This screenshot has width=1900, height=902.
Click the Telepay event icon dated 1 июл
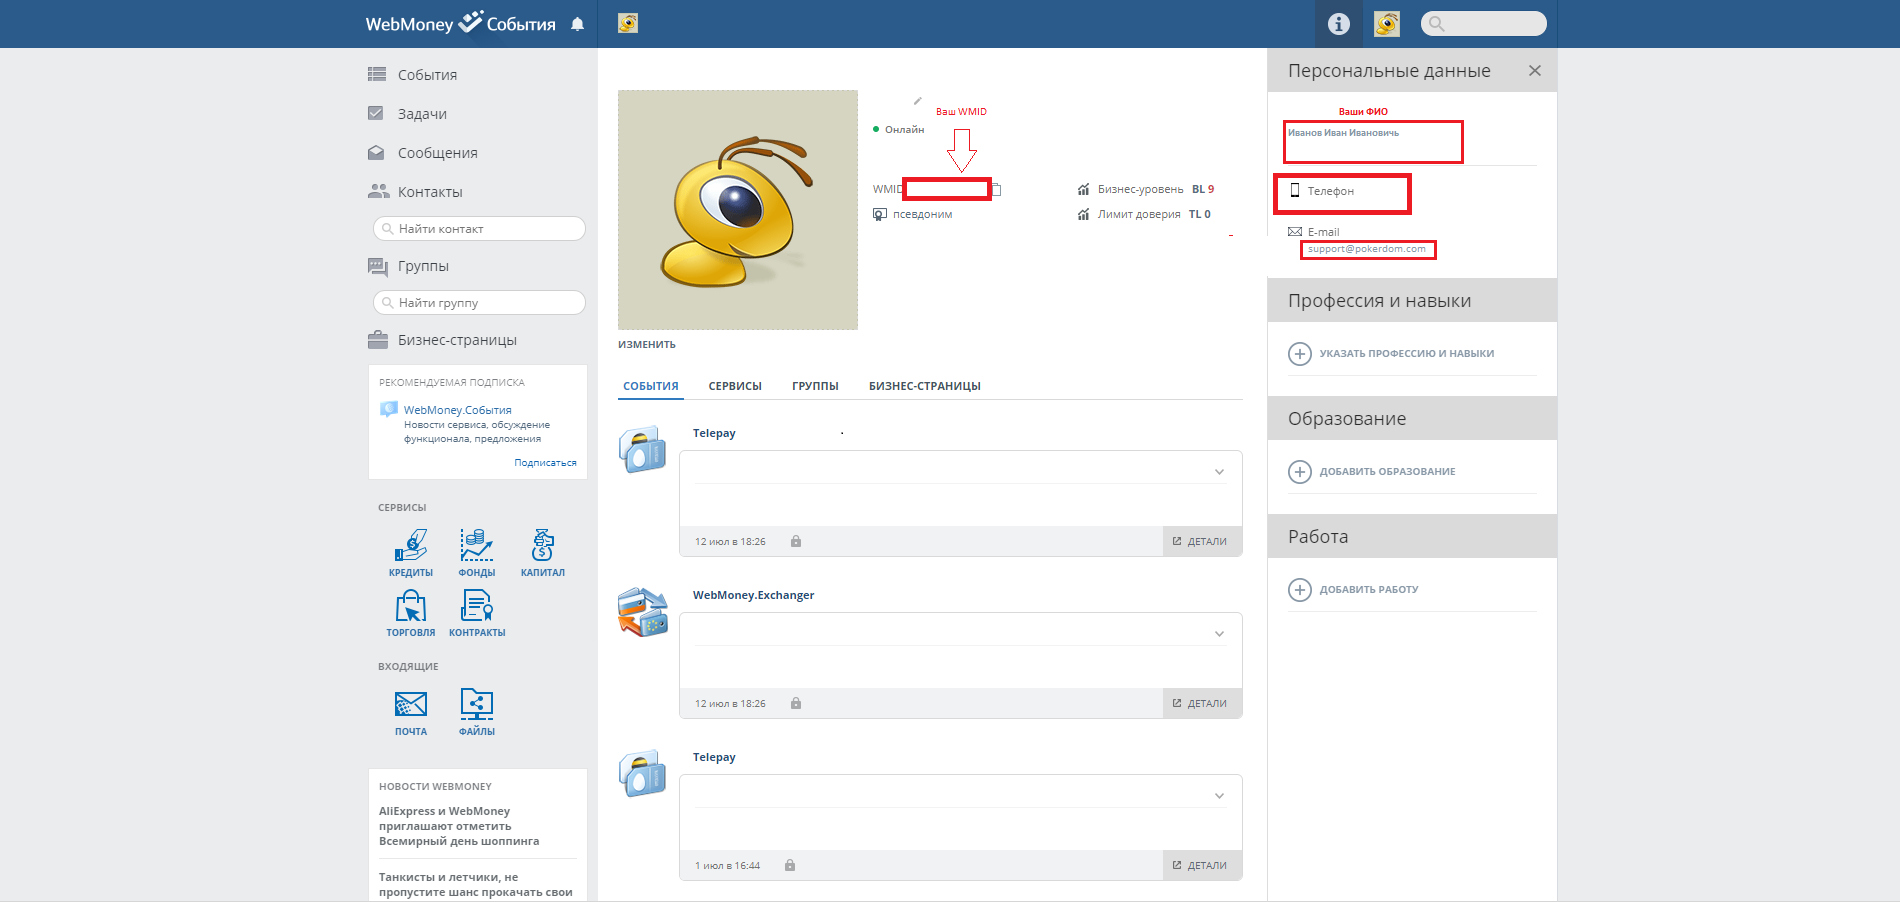click(x=642, y=773)
